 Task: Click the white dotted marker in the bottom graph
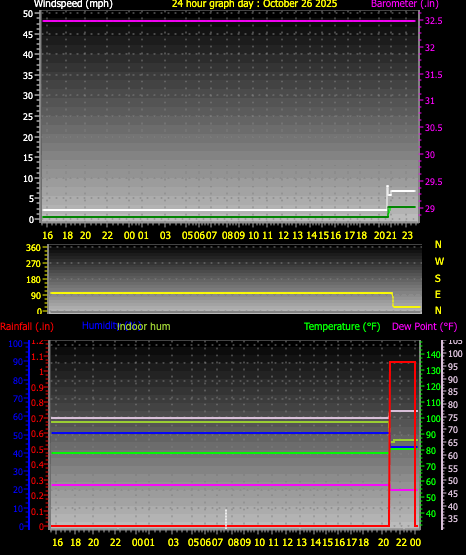coord(226,519)
